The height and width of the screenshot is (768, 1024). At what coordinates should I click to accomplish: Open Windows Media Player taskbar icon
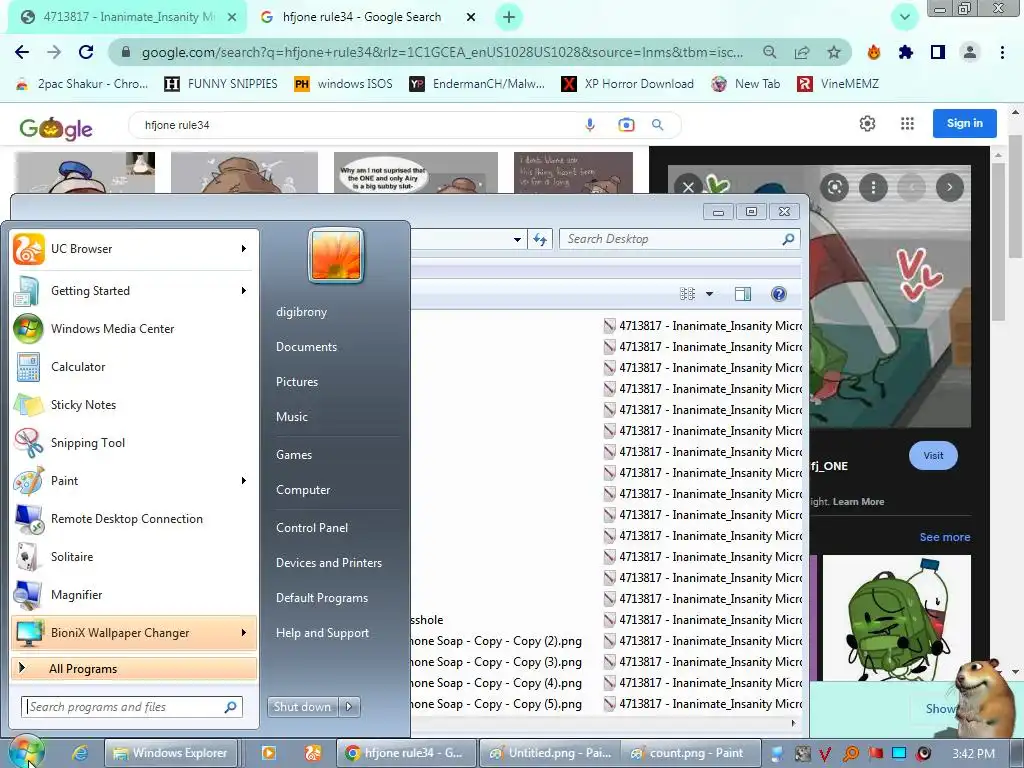pos(268,753)
